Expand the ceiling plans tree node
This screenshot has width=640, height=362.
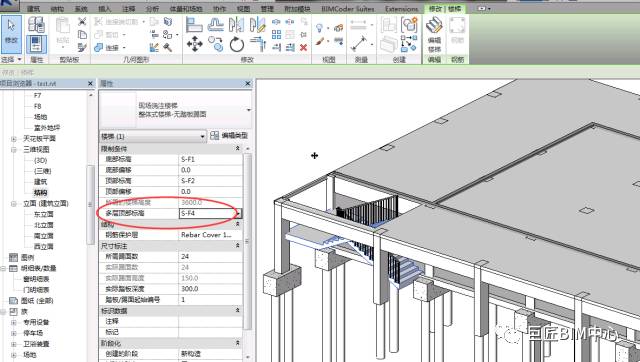click(14, 139)
